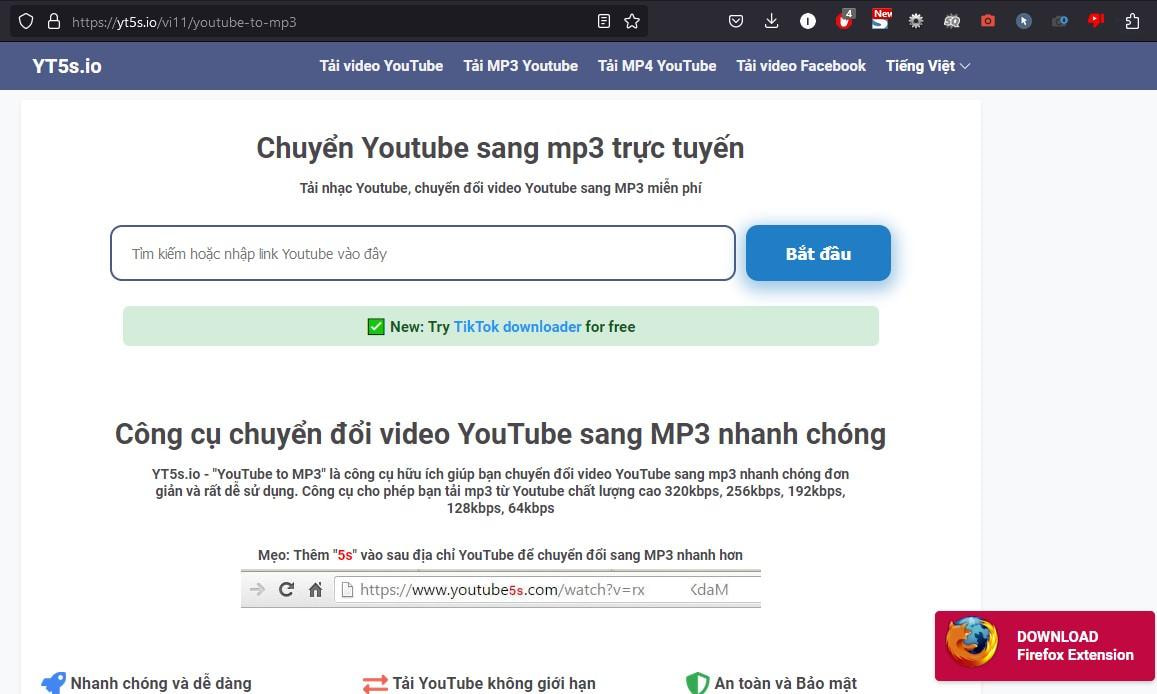The image size is (1157, 694).
Task: Open the extension marked New
Action: (880, 20)
